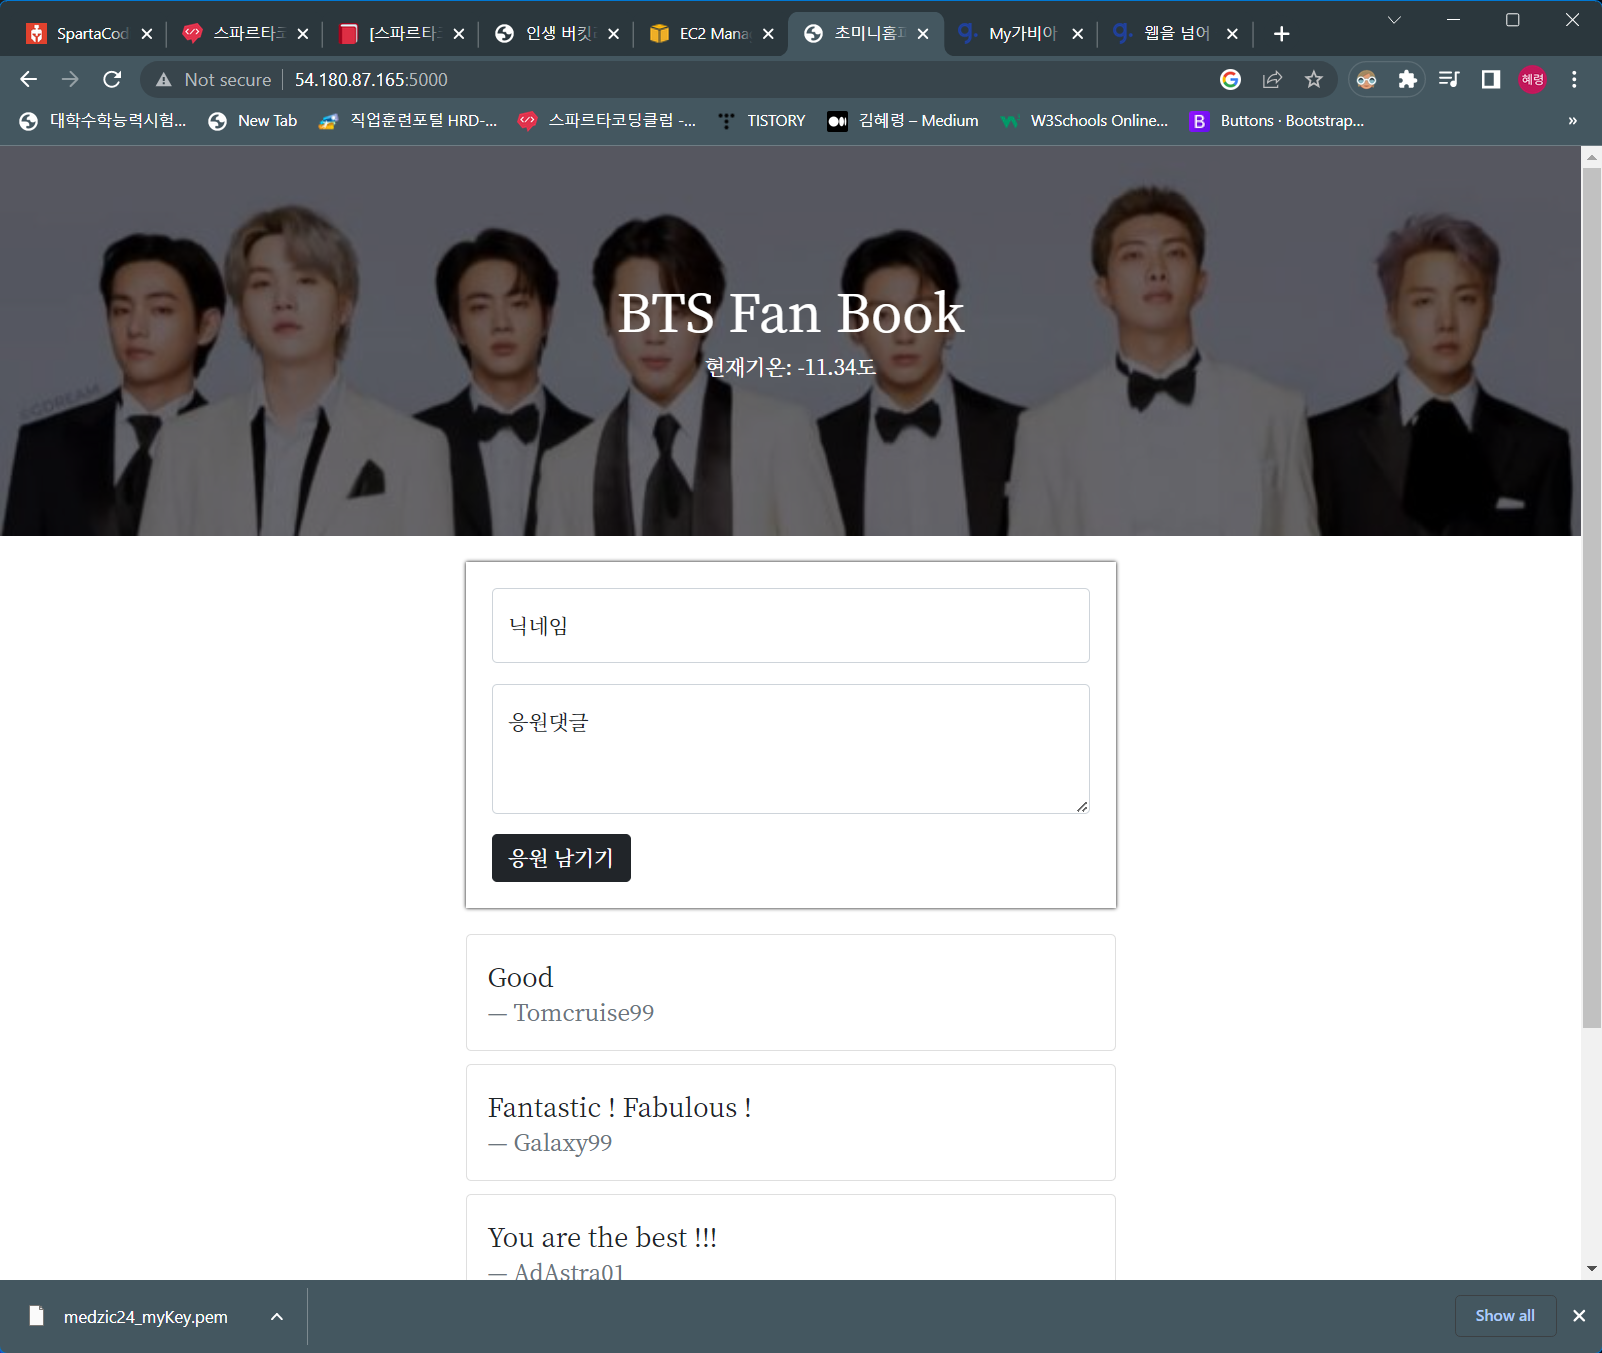The height and width of the screenshot is (1353, 1602).
Task: Close the active 초미니홈 tab
Action: pos(923,33)
